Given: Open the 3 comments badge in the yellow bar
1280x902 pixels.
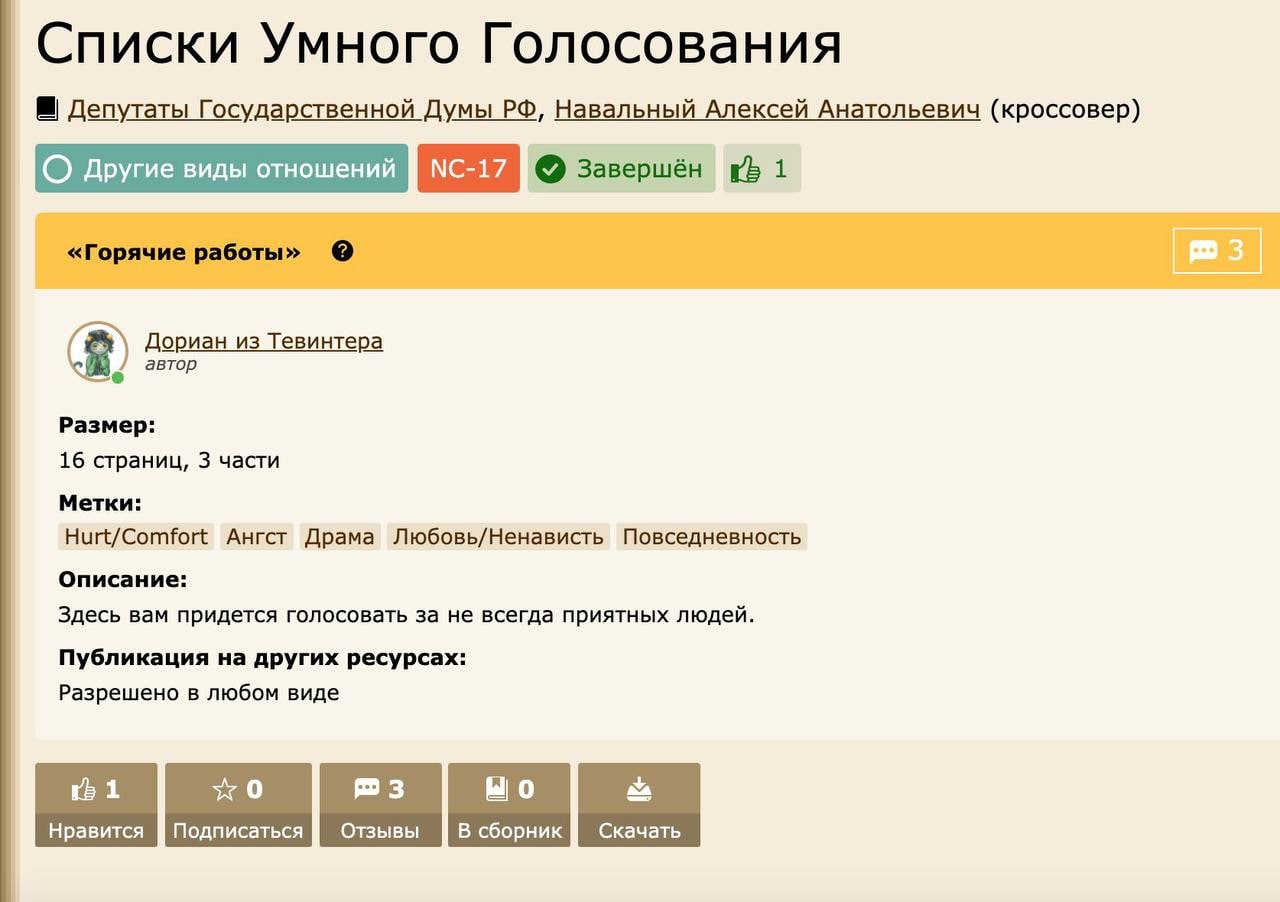Looking at the screenshot, I should (x=1217, y=250).
